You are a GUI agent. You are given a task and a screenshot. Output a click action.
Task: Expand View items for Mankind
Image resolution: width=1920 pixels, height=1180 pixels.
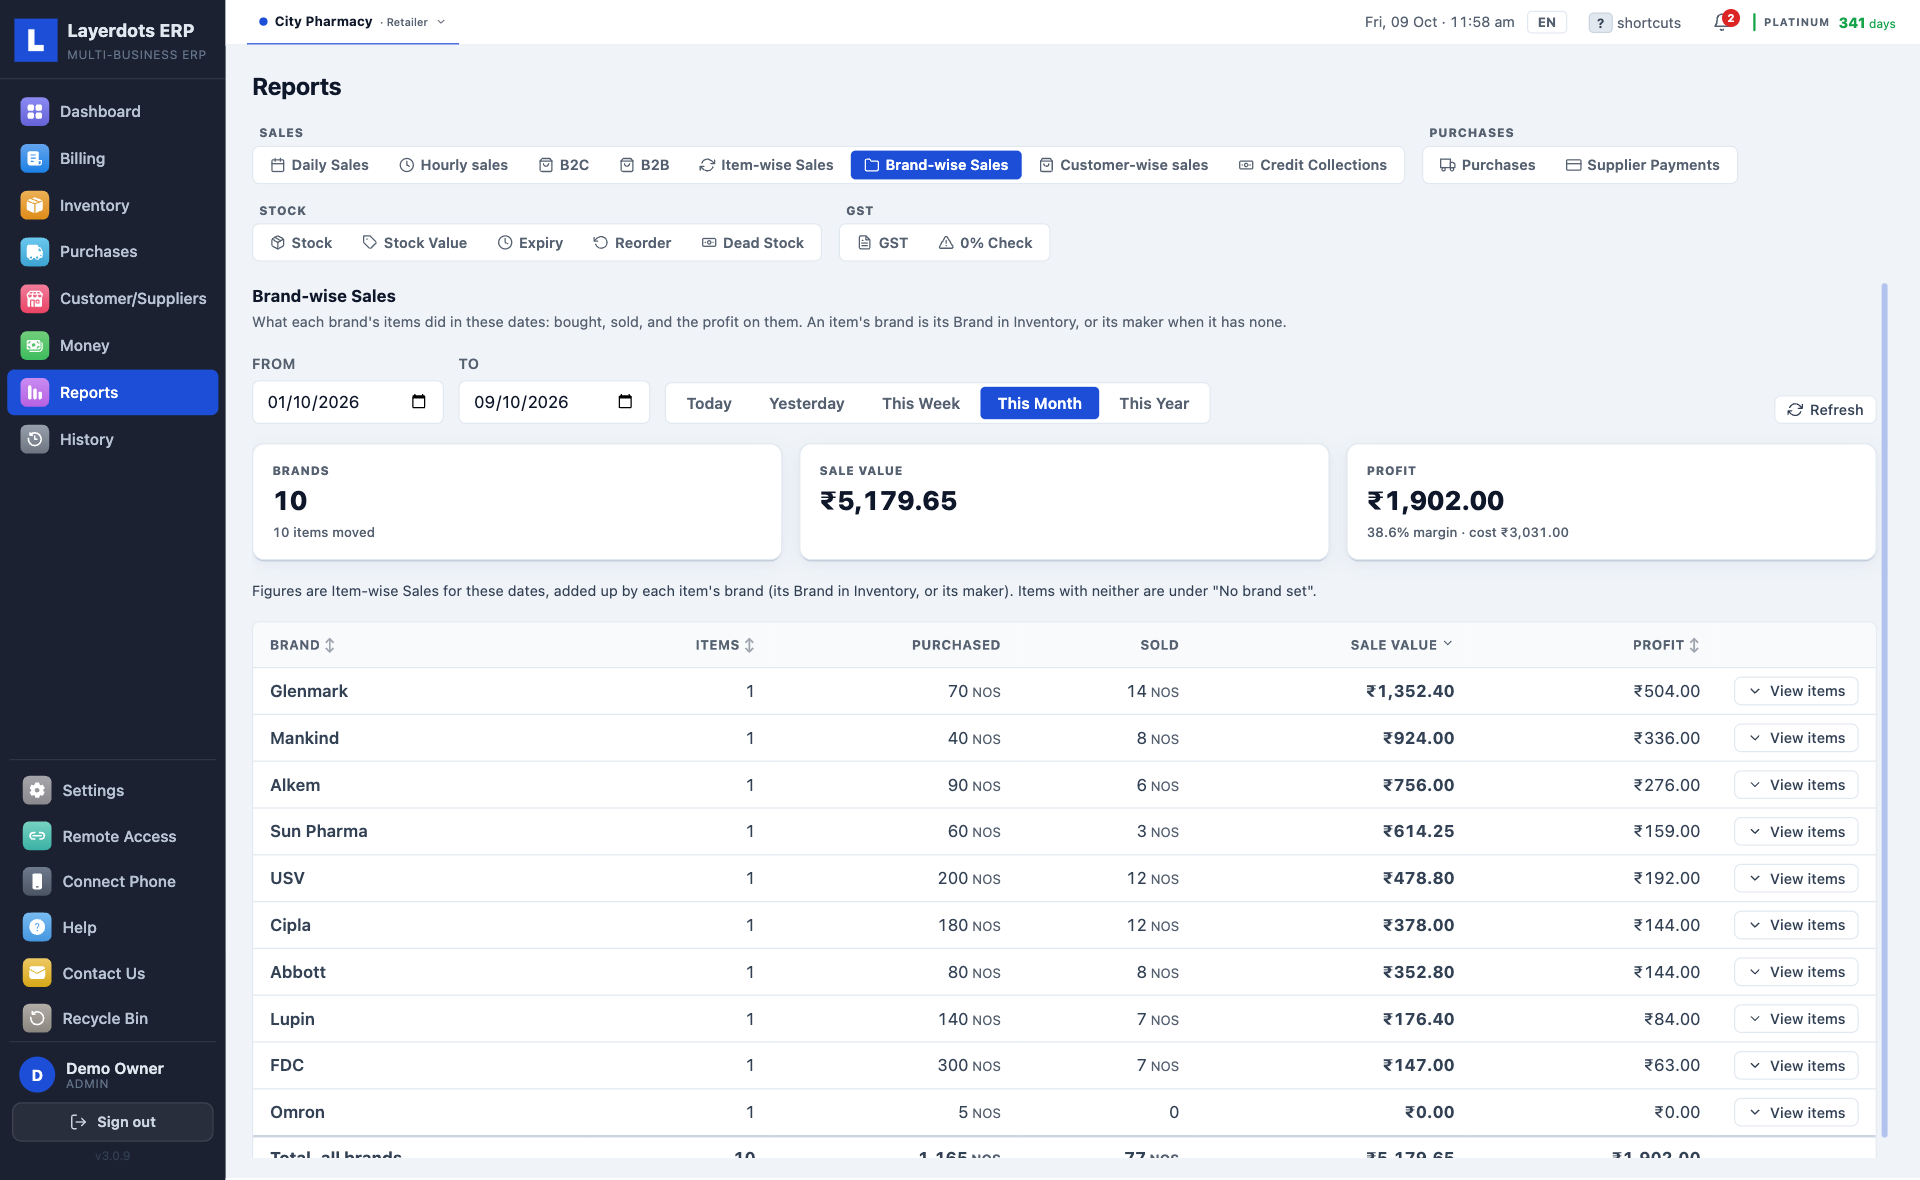coord(1796,738)
